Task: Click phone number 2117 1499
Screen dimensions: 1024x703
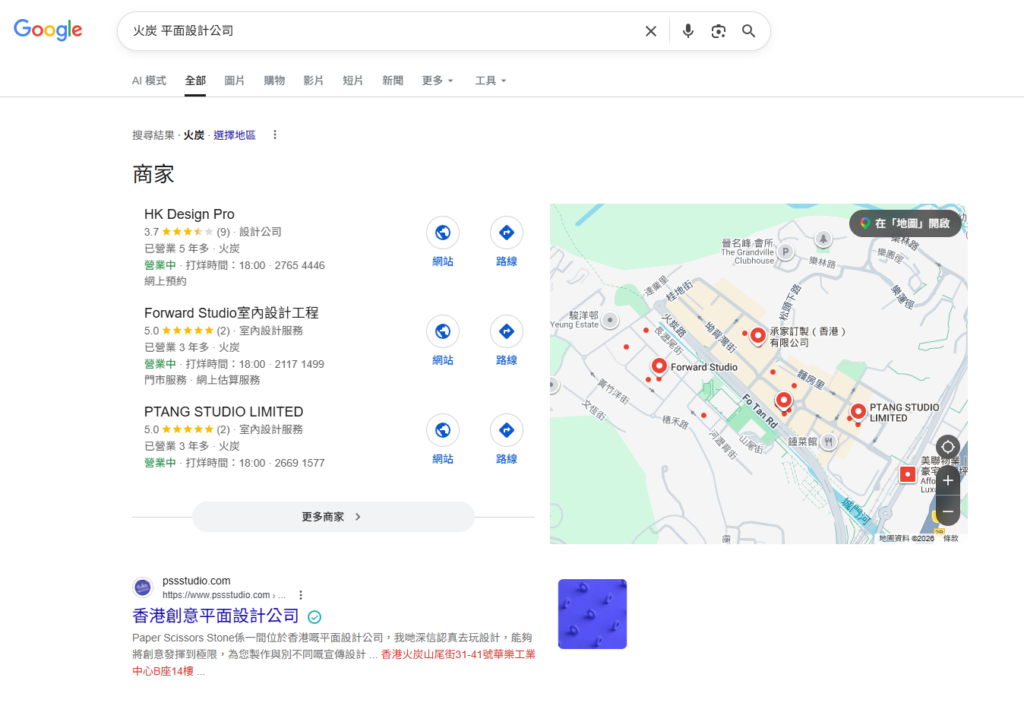Action: point(299,364)
